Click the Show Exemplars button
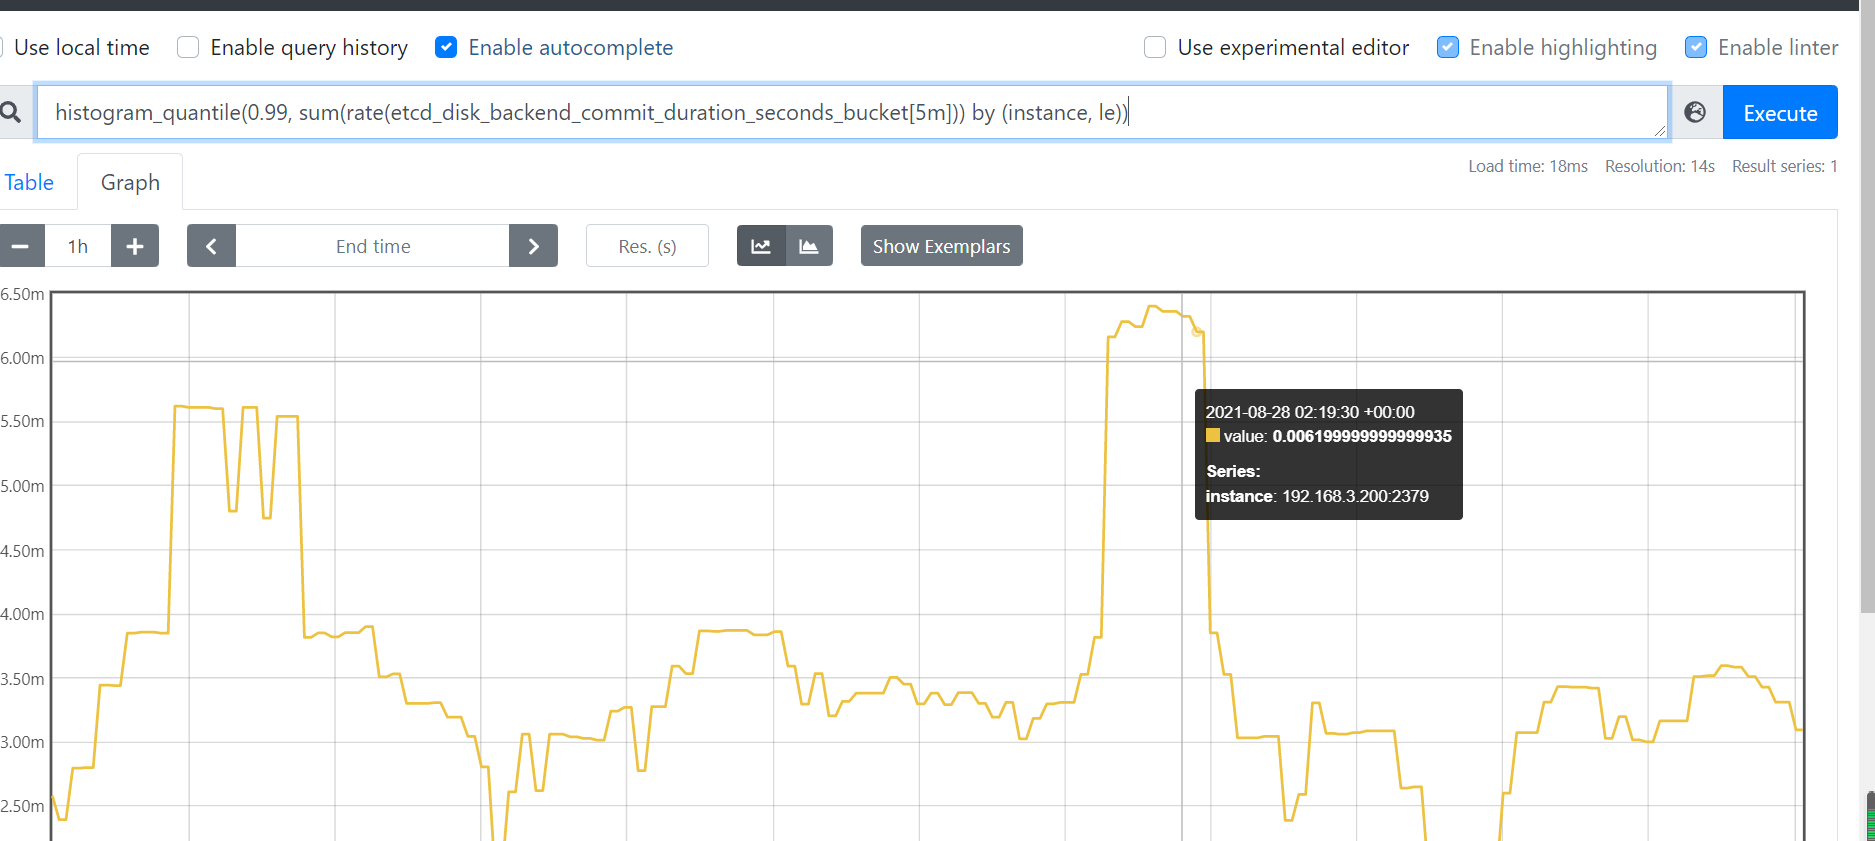The width and height of the screenshot is (1875, 841). 941,246
